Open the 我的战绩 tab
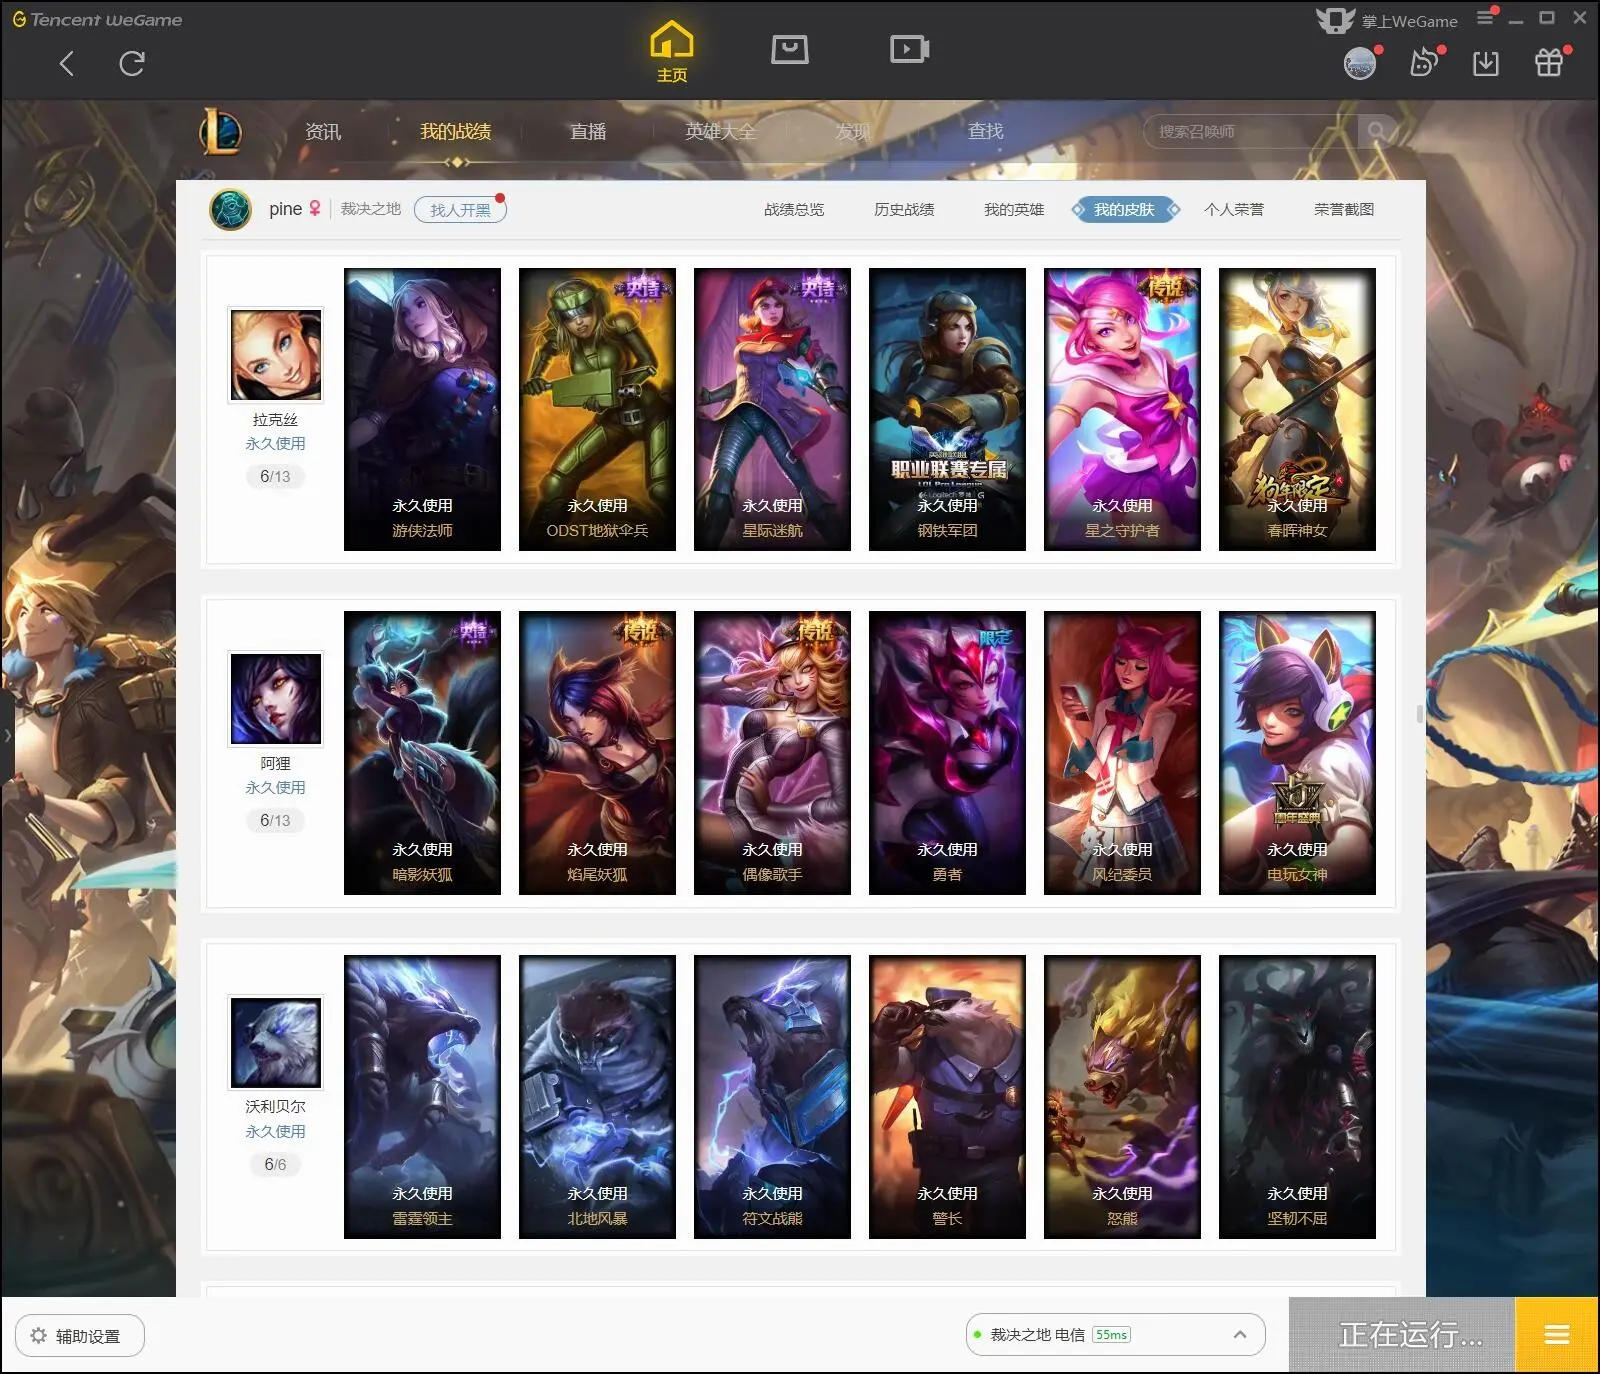This screenshot has width=1600, height=1374. click(455, 131)
